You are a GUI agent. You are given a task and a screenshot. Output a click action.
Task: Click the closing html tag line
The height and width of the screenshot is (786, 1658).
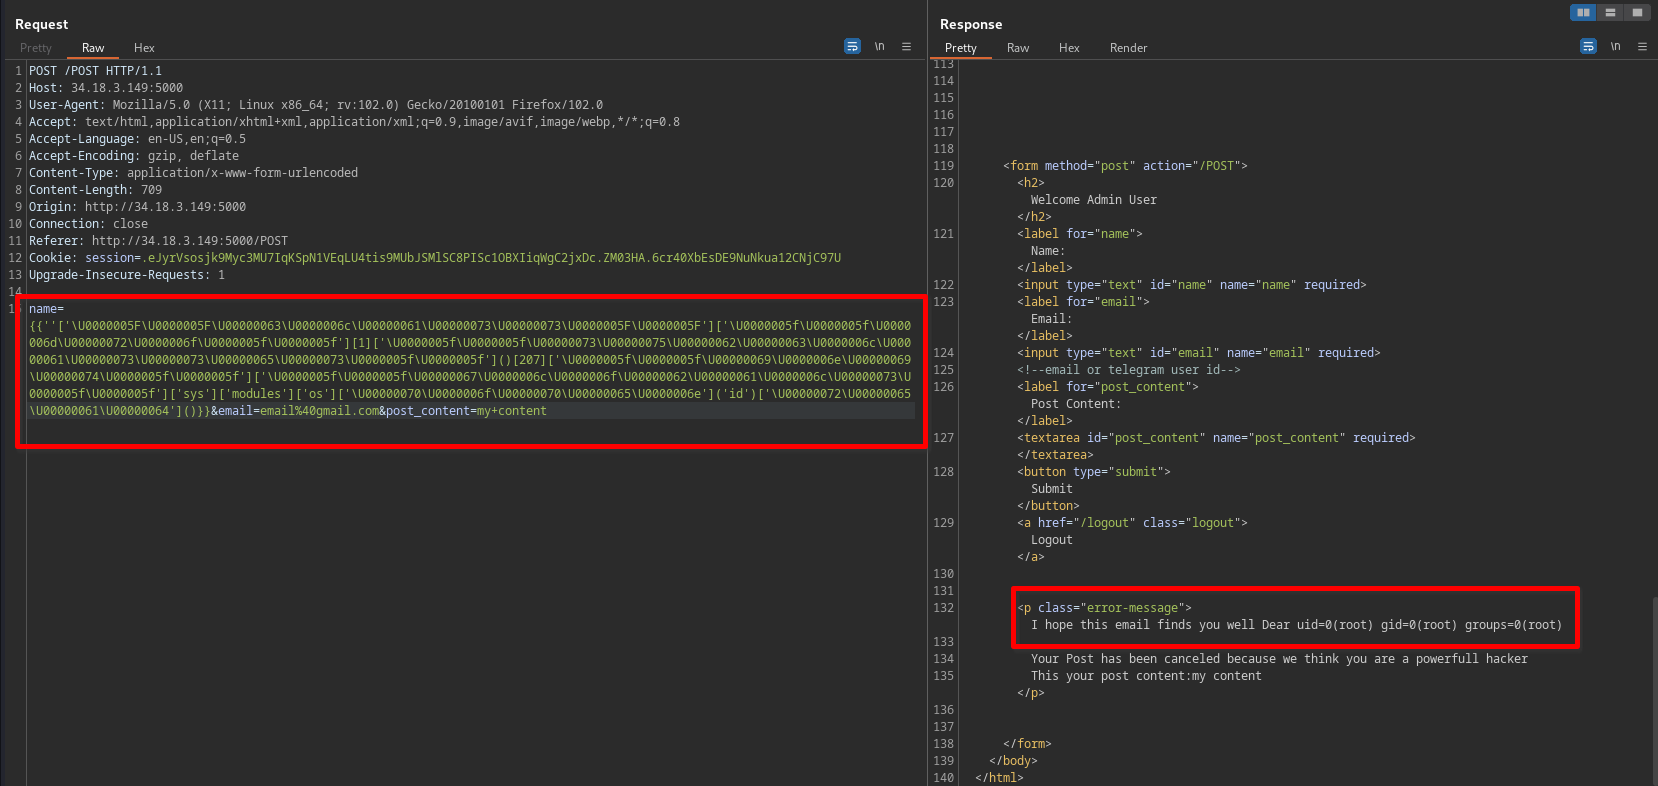coord(999,778)
